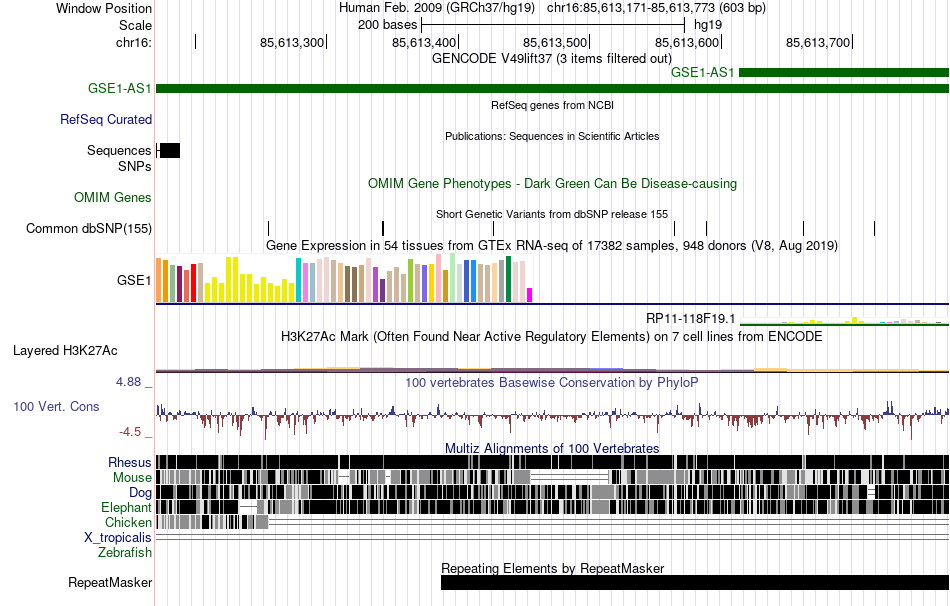Click the 4.88 upper scale value

tap(128, 382)
